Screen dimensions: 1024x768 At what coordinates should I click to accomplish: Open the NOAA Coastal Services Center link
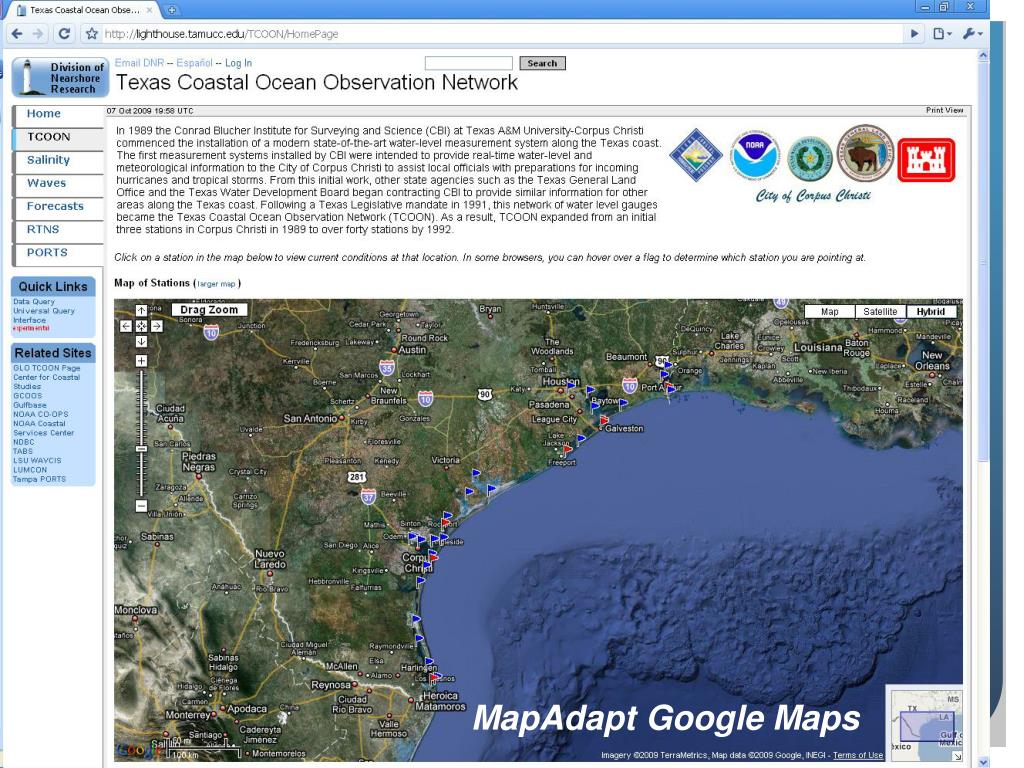pos(43,428)
